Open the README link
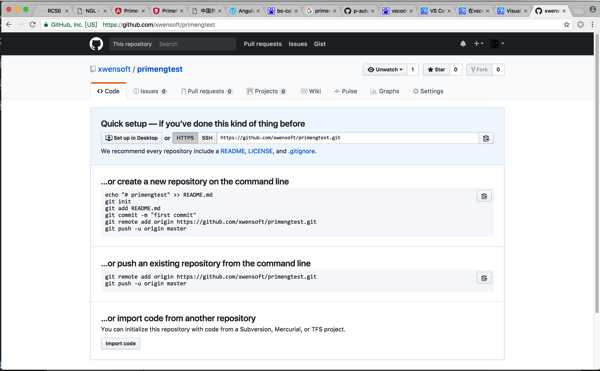The image size is (600, 371). (x=232, y=151)
